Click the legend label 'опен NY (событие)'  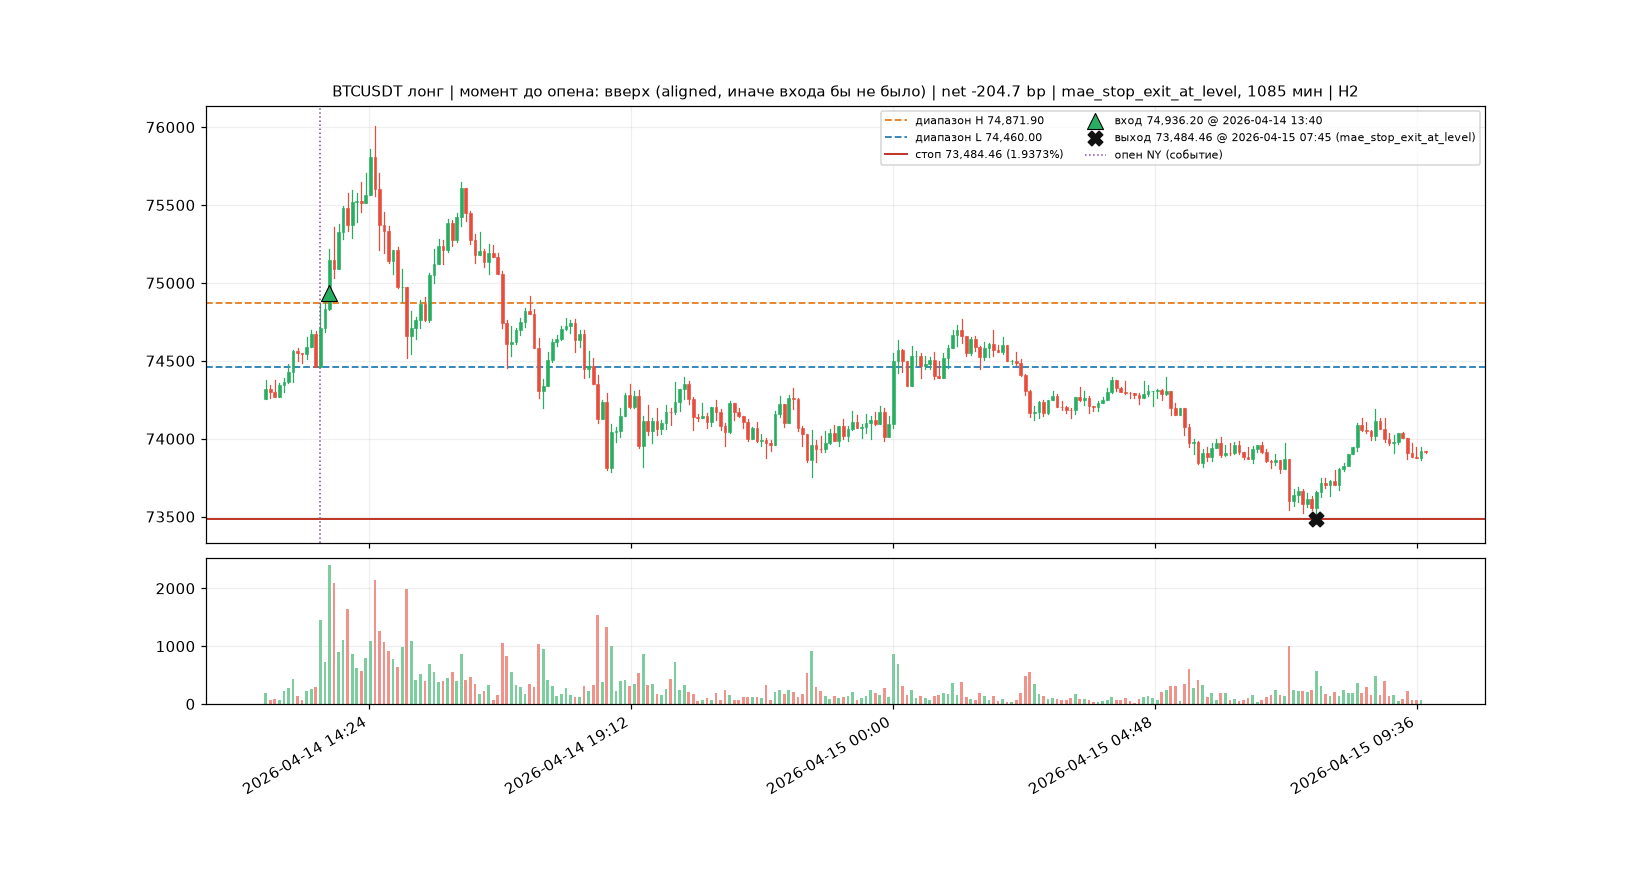tap(1168, 155)
